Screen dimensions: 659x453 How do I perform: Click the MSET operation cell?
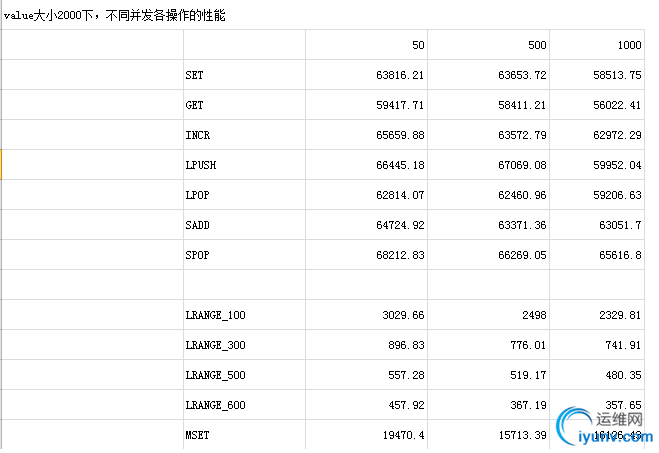(x=245, y=435)
